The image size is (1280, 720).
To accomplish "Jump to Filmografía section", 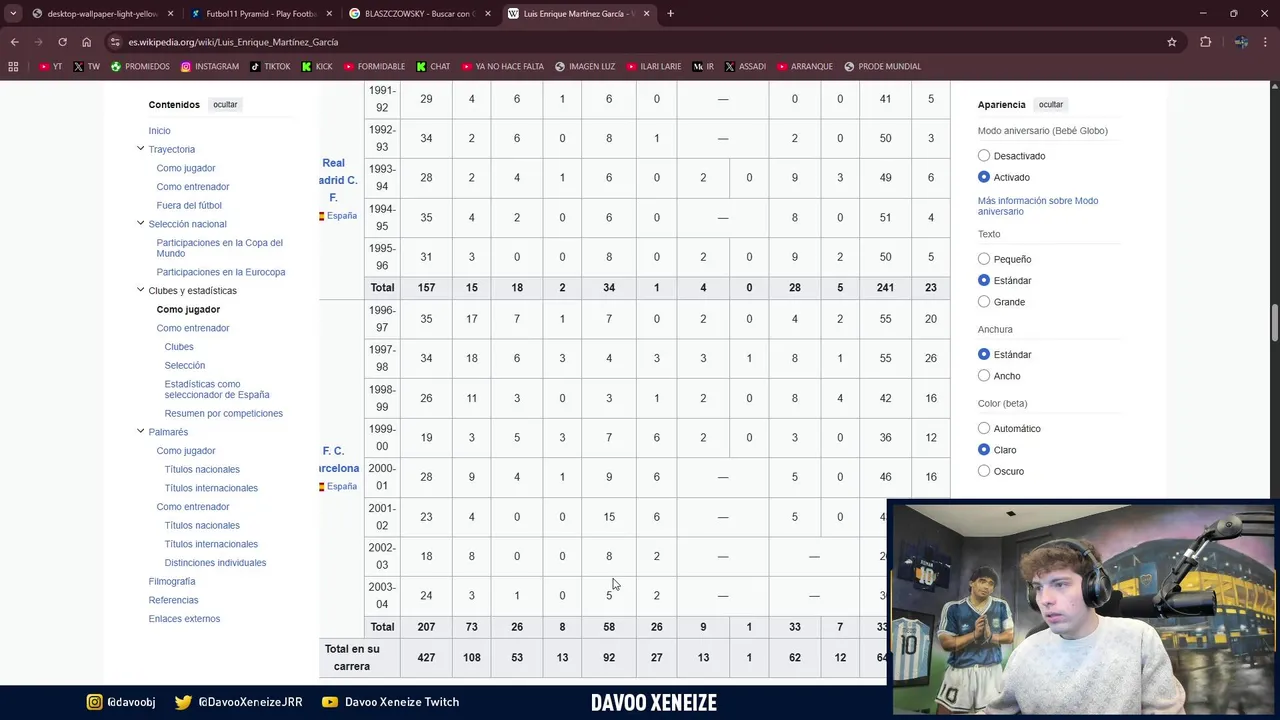I will (172, 581).
